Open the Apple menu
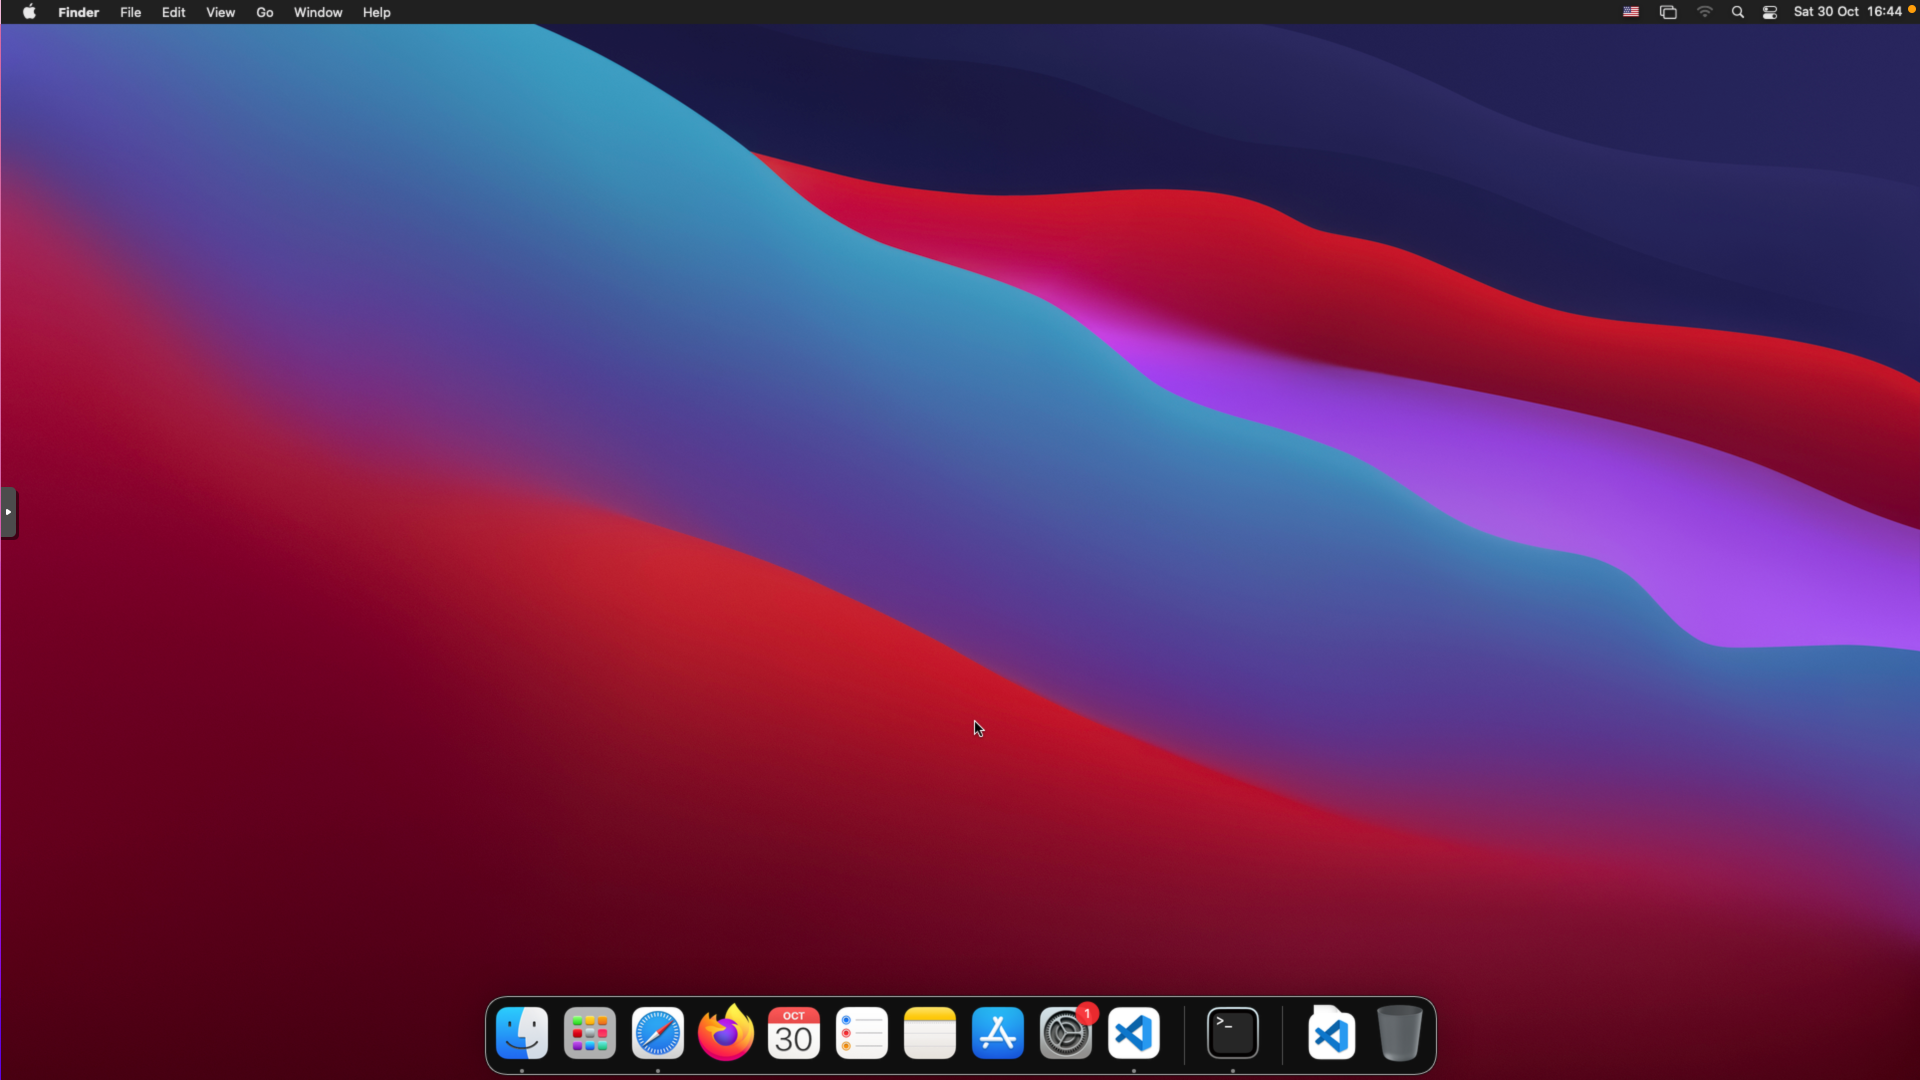 pos(29,12)
